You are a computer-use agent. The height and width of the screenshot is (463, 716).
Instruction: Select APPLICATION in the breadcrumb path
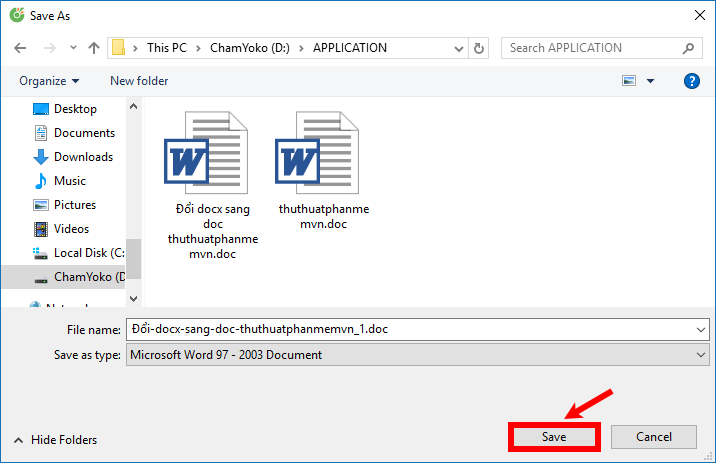point(350,48)
